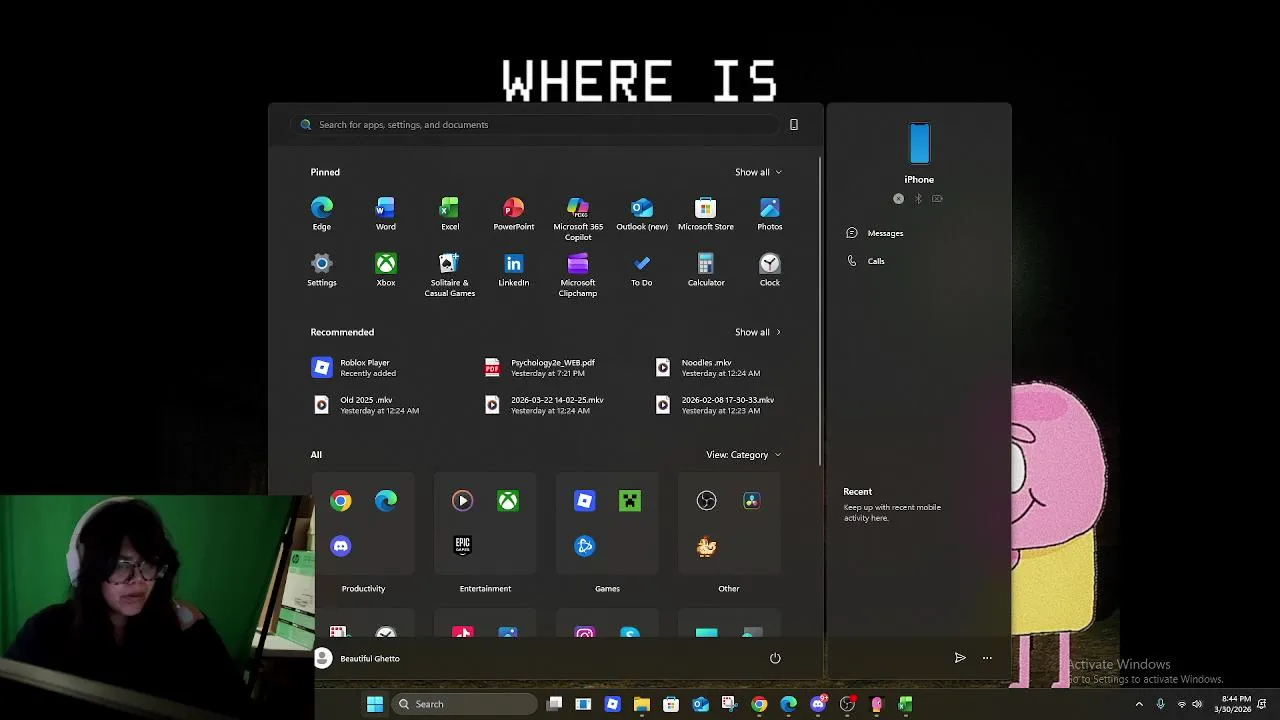This screenshot has height=720, width=1280.
Task: Toggle the phone companion panel button
Action: coord(794,125)
